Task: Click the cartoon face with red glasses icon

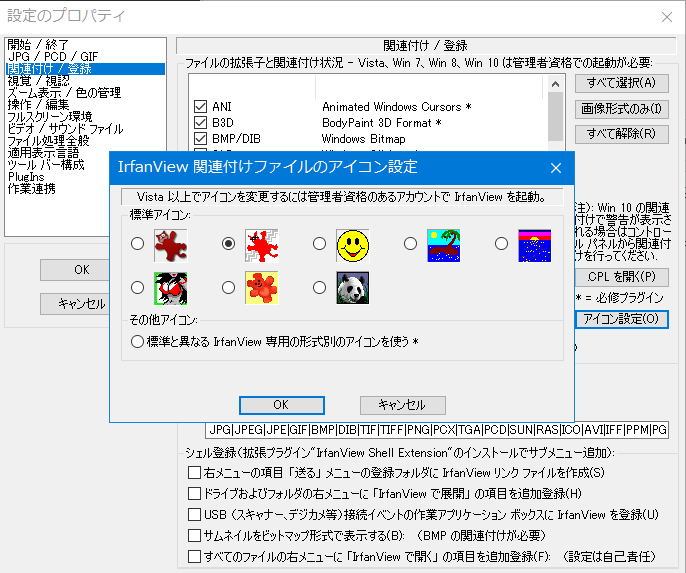Action: pyautogui.click(x=171, y=288)
